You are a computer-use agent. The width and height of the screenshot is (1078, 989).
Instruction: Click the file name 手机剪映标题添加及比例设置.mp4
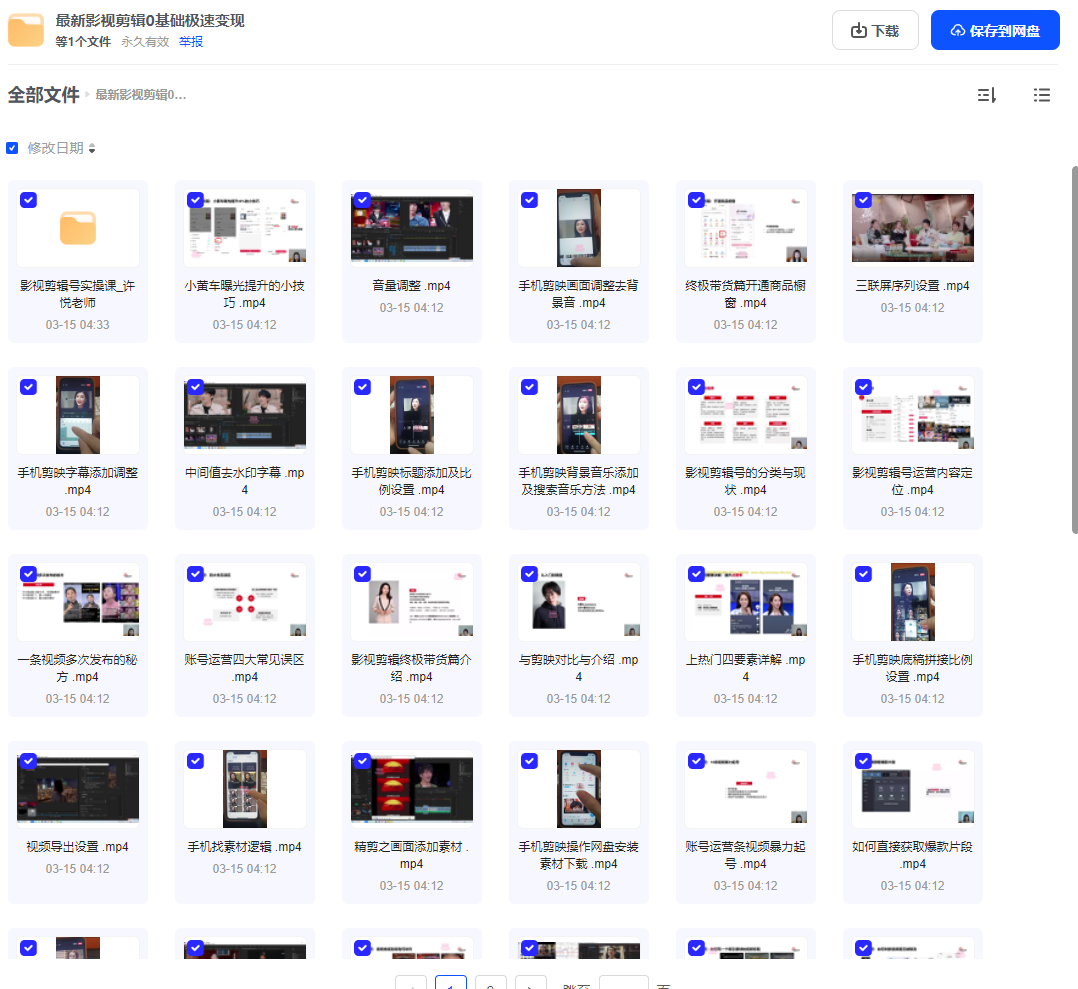[412, 481]
